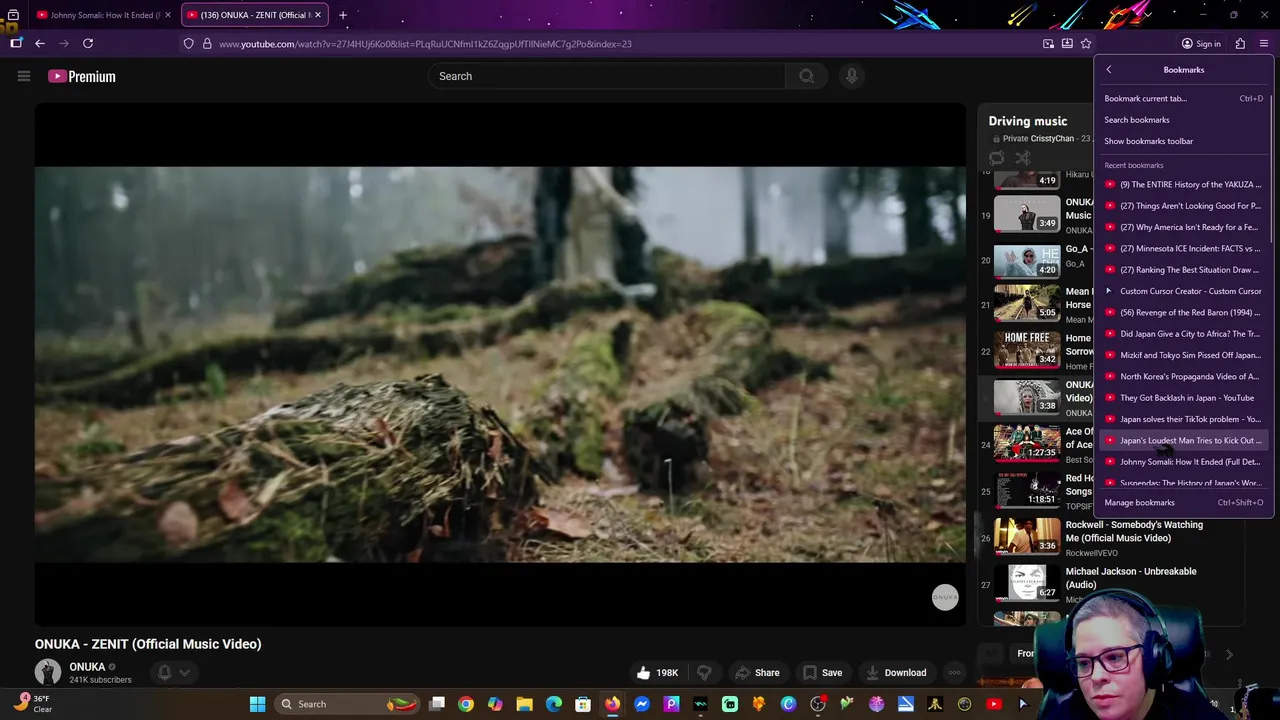
Task: Open Japan's Loudest Man bookmark
Action: pyautogui.click(x=1183, y=440)
